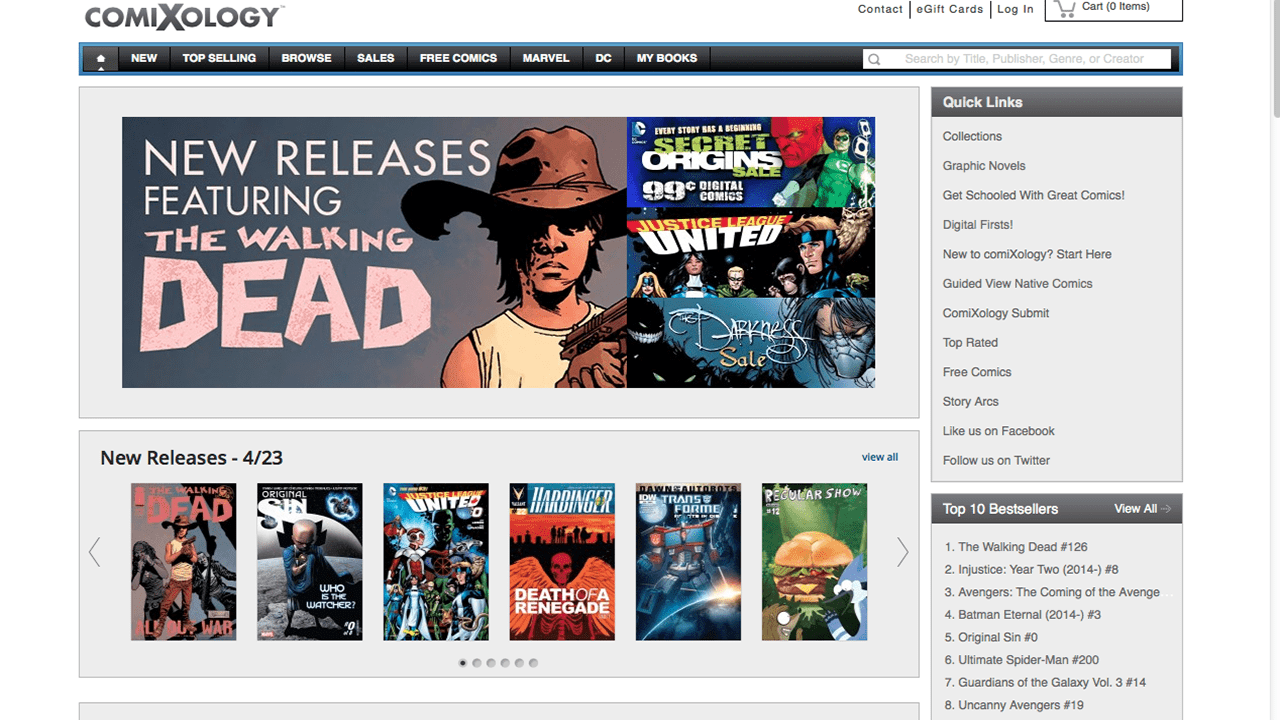The width and height of the screenshot is (1280, 720).
Task: Open Graphic Novels in Quick Links
Action: 984,166
